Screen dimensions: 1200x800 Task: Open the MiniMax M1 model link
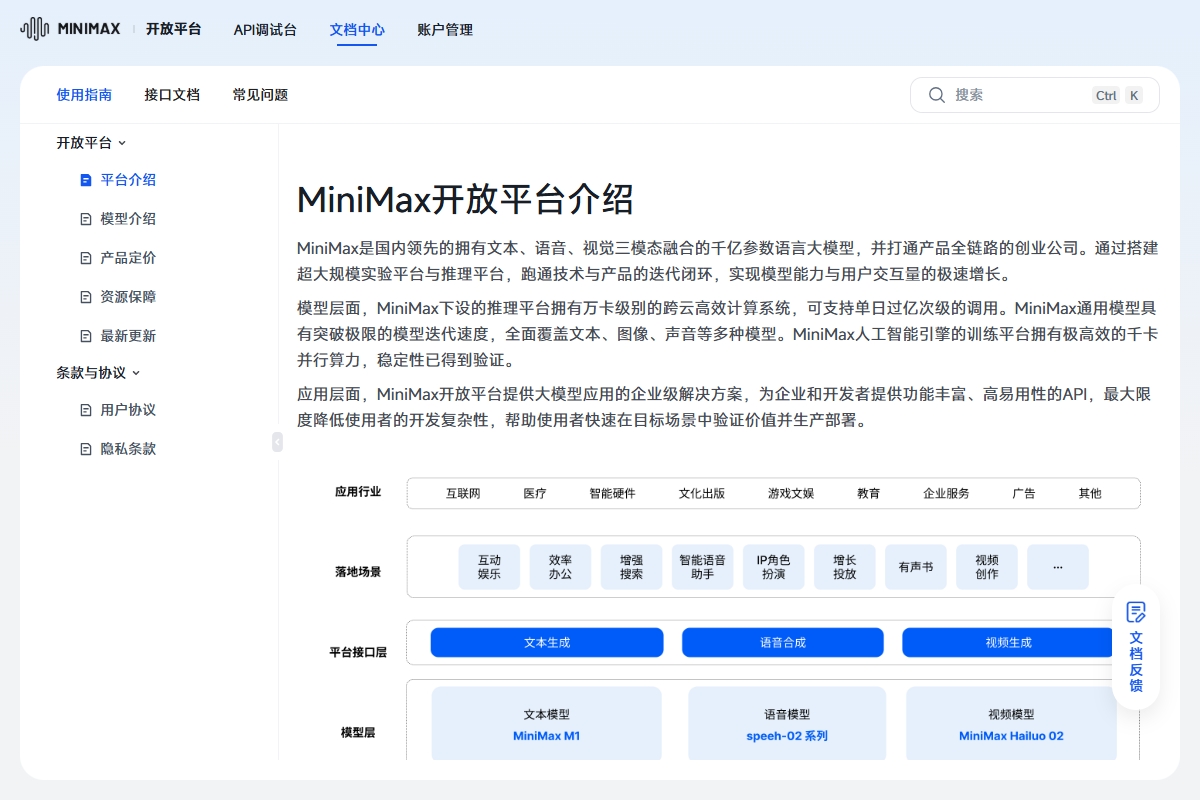click(x=545, y=735)
